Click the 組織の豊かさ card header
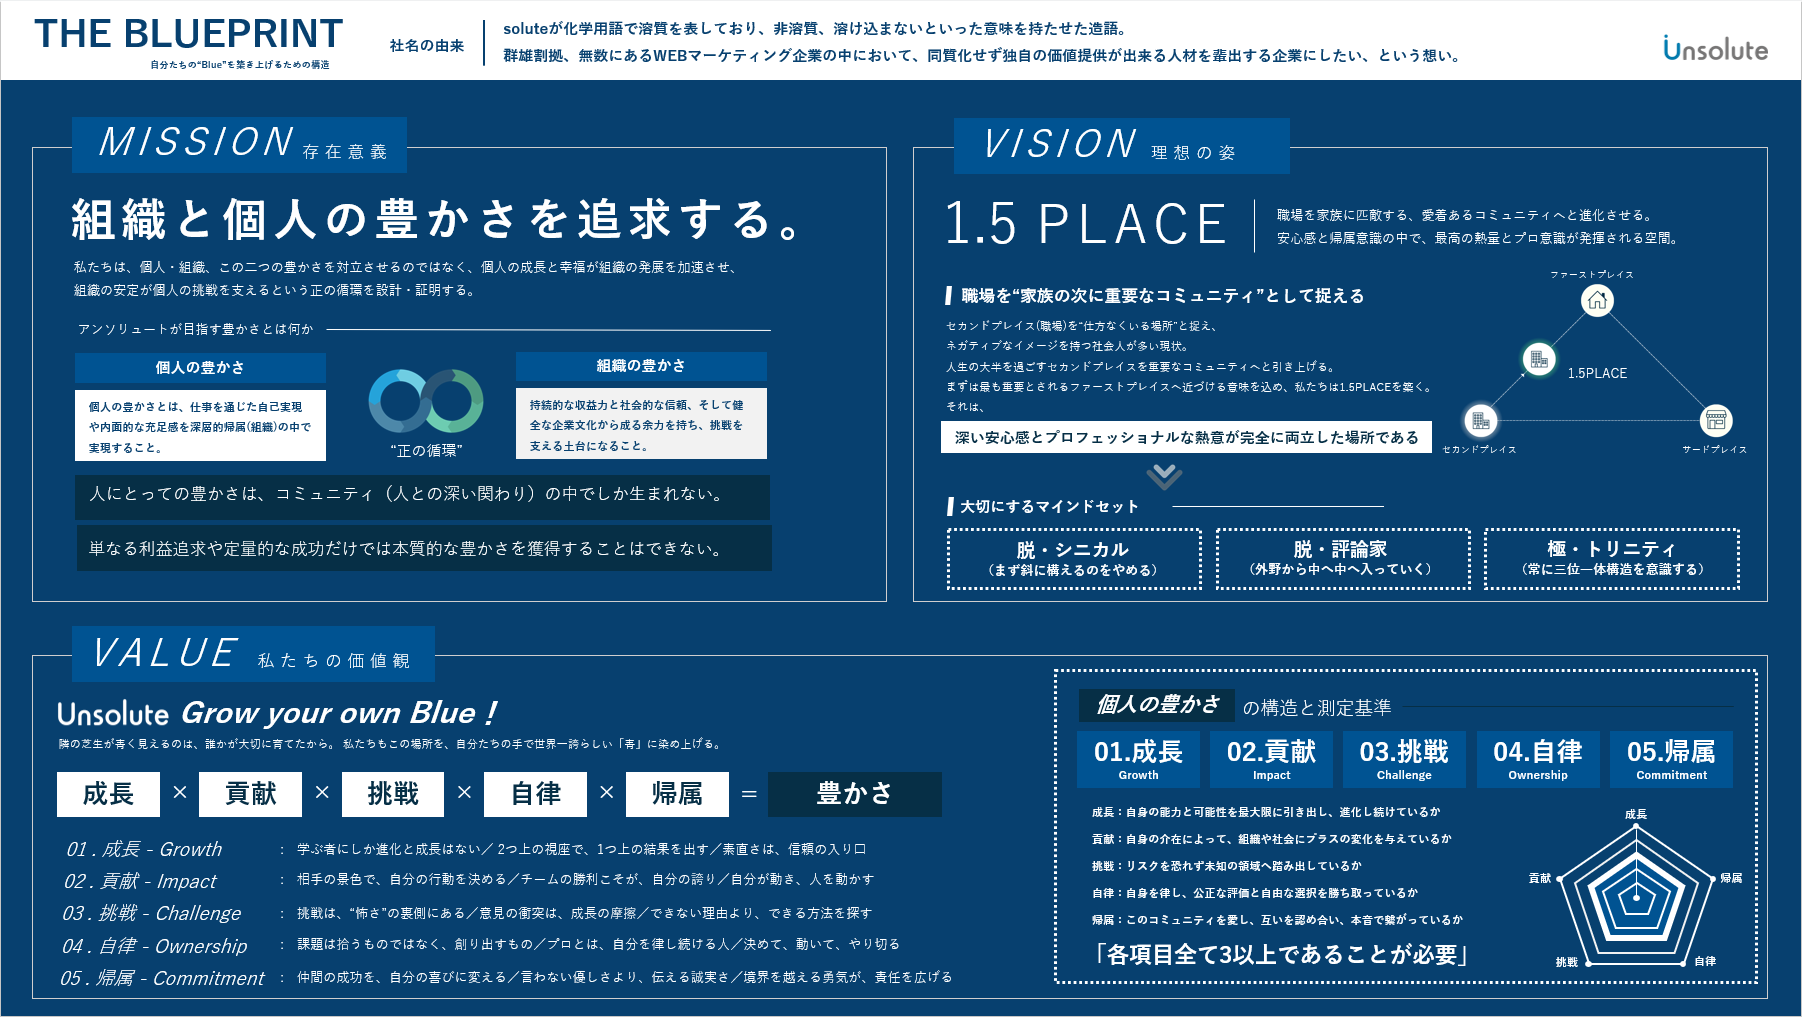The image size is (1802, 1017). [641, 366]
